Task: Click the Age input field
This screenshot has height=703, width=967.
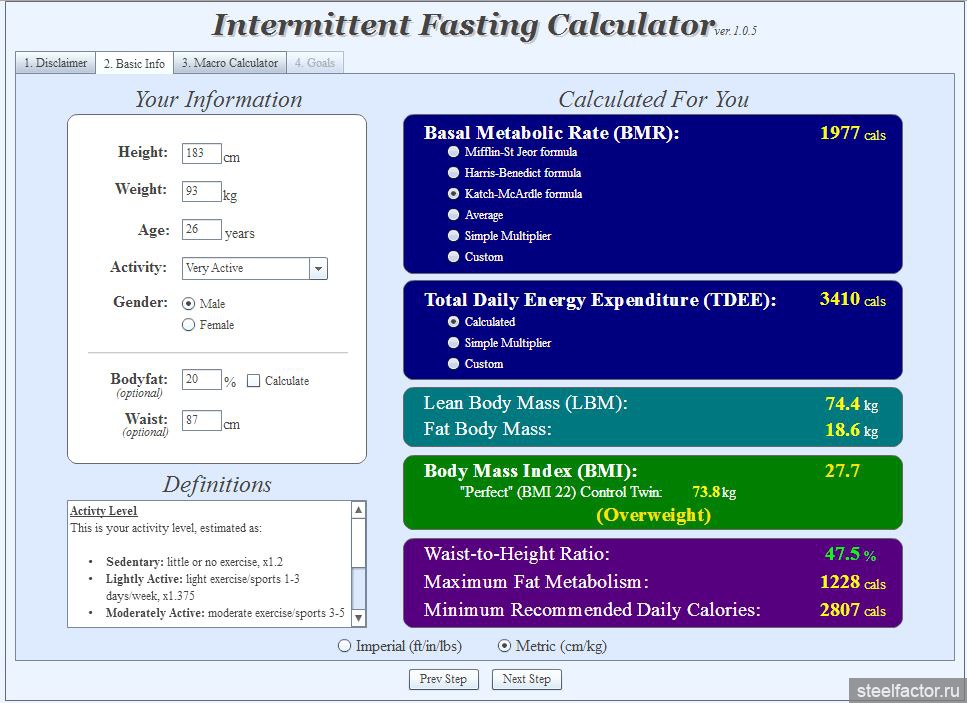Action: (x=202, y=229)
